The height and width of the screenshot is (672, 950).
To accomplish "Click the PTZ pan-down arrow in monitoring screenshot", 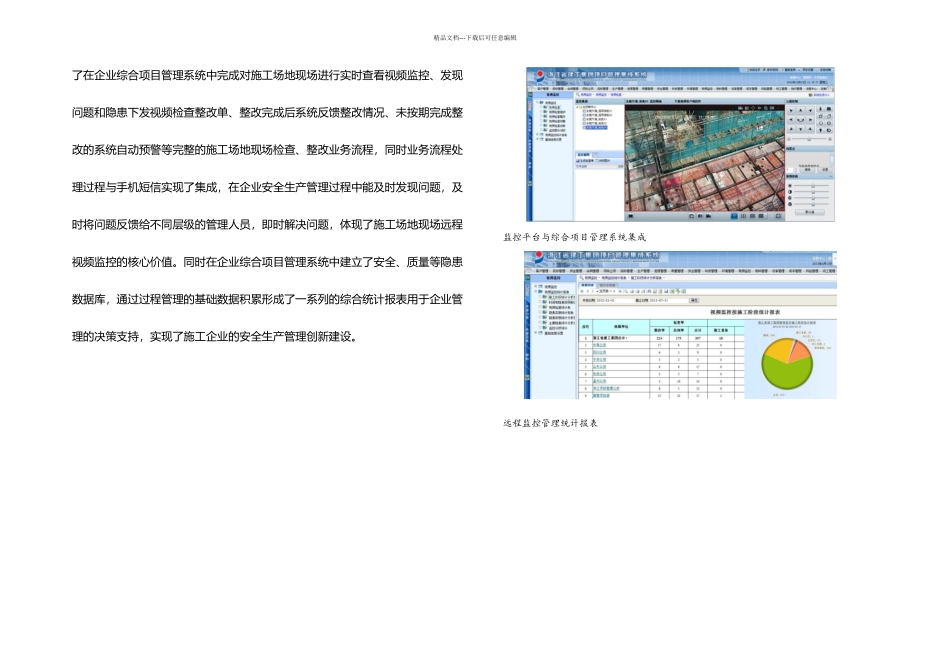I will (800, 129).
